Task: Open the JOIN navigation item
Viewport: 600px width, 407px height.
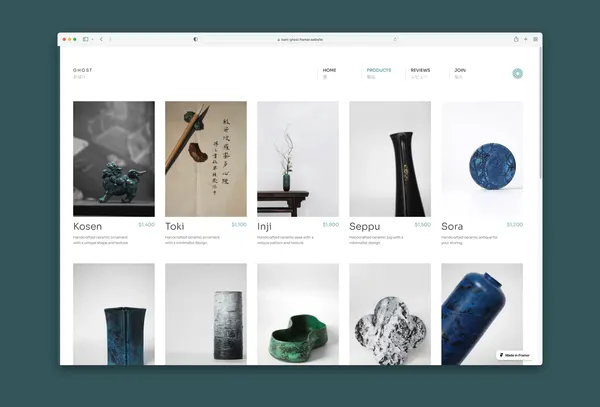Action: pyautogui.click(x=460, y=73)
